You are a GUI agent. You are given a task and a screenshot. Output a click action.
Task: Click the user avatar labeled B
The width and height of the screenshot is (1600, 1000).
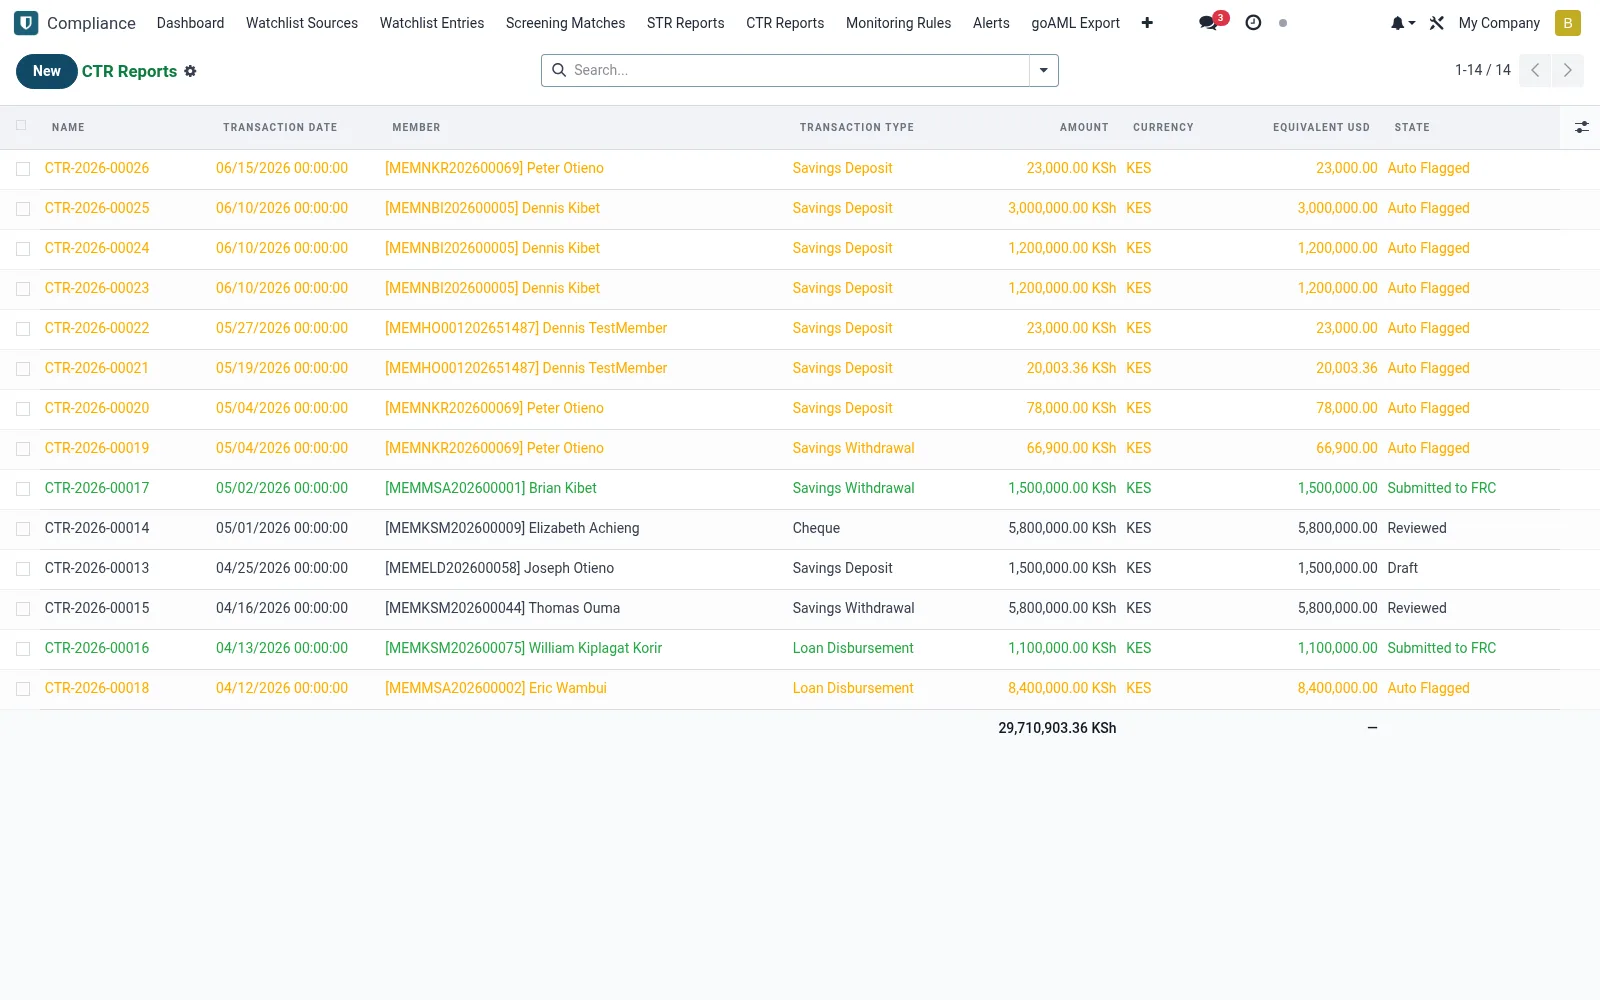[x=1568, y=23]
